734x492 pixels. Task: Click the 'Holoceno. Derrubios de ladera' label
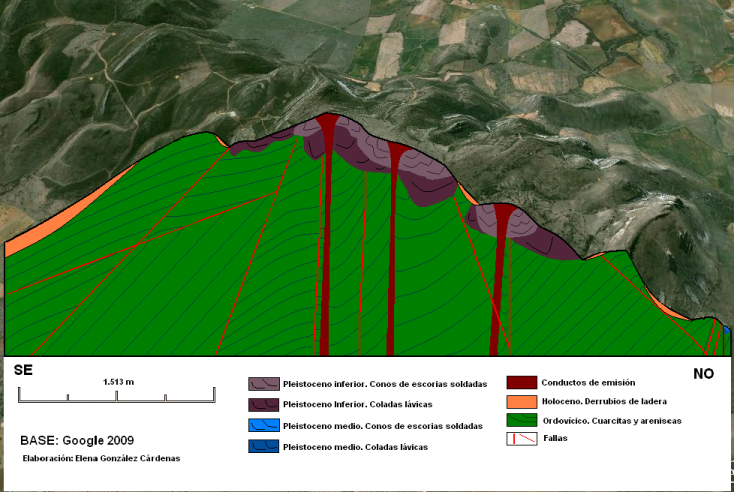tap(604, 402)
